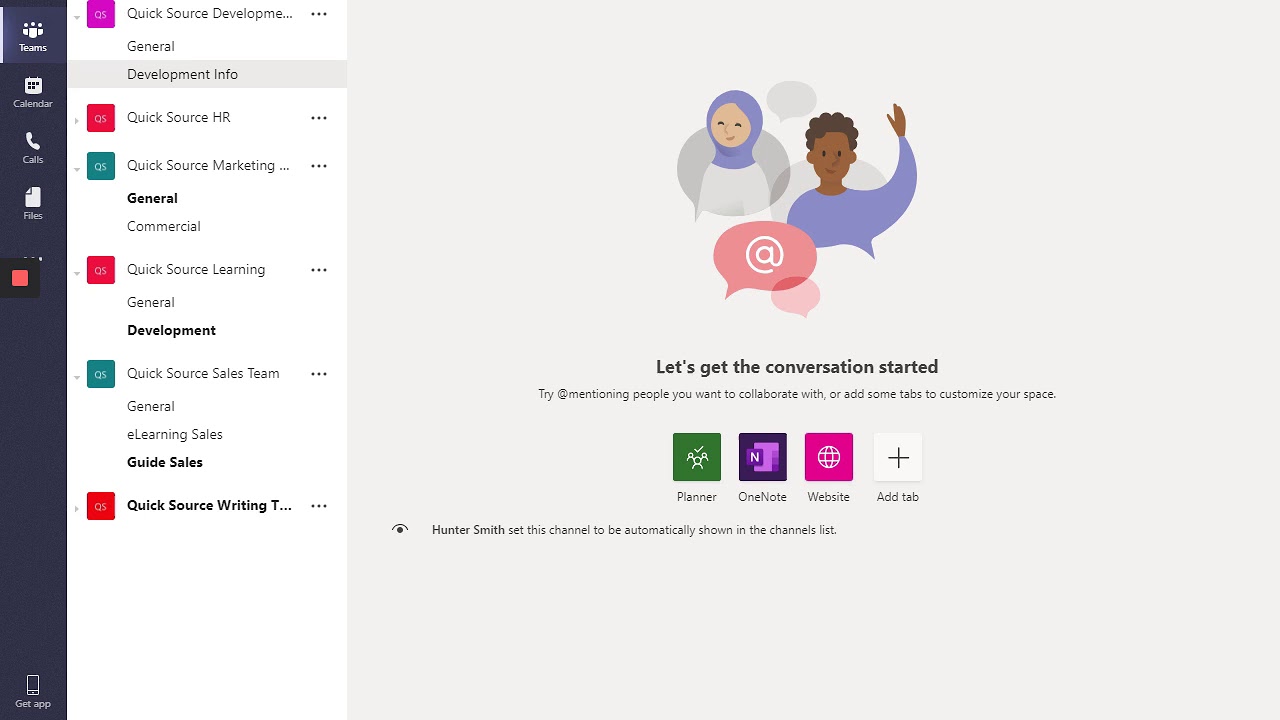
Task: Open the Planner tab tile
Action: (x=697, y=458)
